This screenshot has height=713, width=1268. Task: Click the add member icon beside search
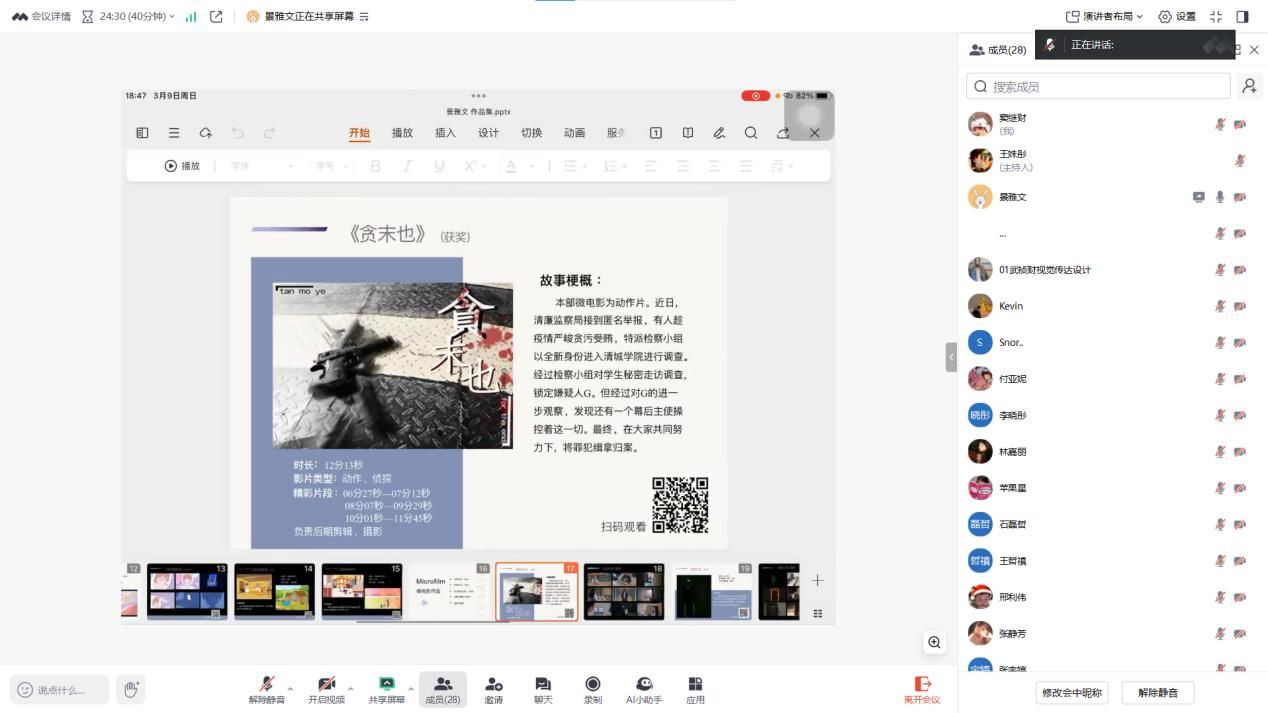point(1249,86)
